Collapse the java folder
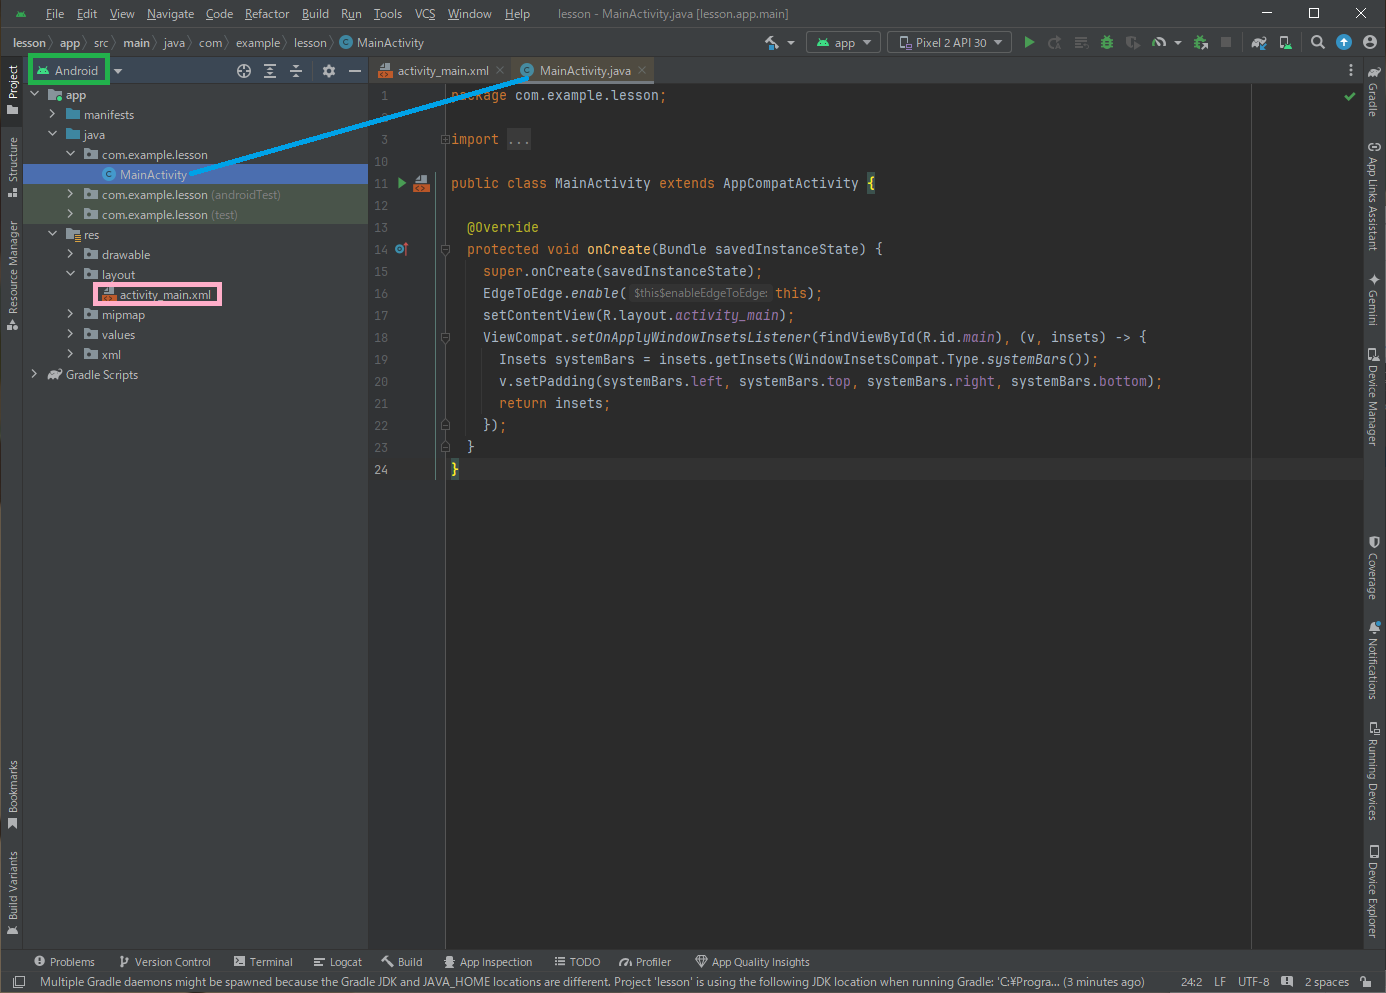 tap(52, 134)
